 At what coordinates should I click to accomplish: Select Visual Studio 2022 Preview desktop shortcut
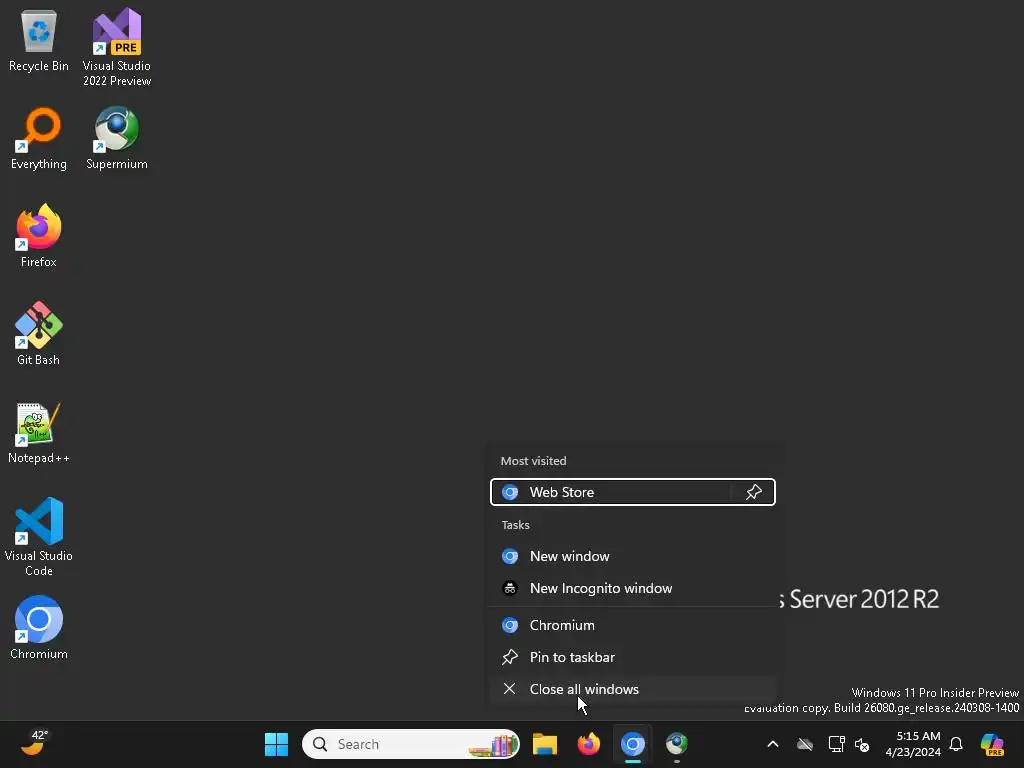pyautogui.click(x=117, y=47)
